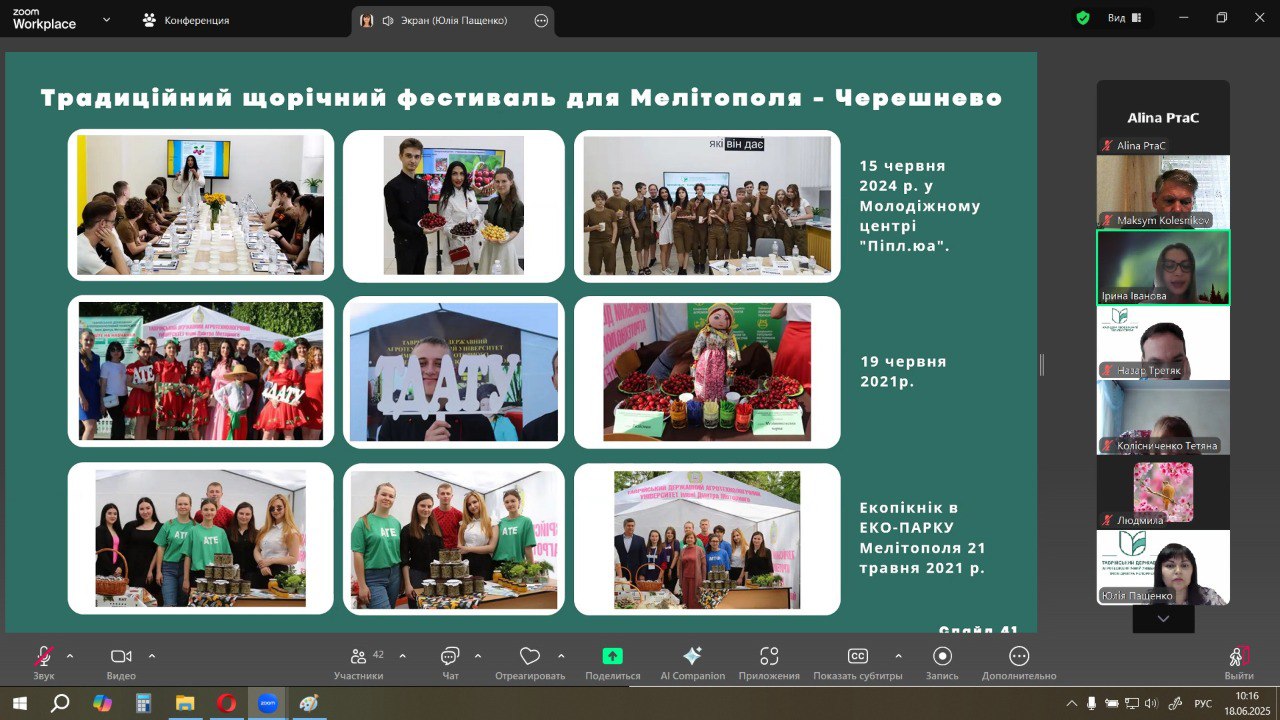Click Выйти to leave the meeting
Image resolution: width=1280 pixels, height=720 pixels.
pyautogui.click(x=1239, y=663)
